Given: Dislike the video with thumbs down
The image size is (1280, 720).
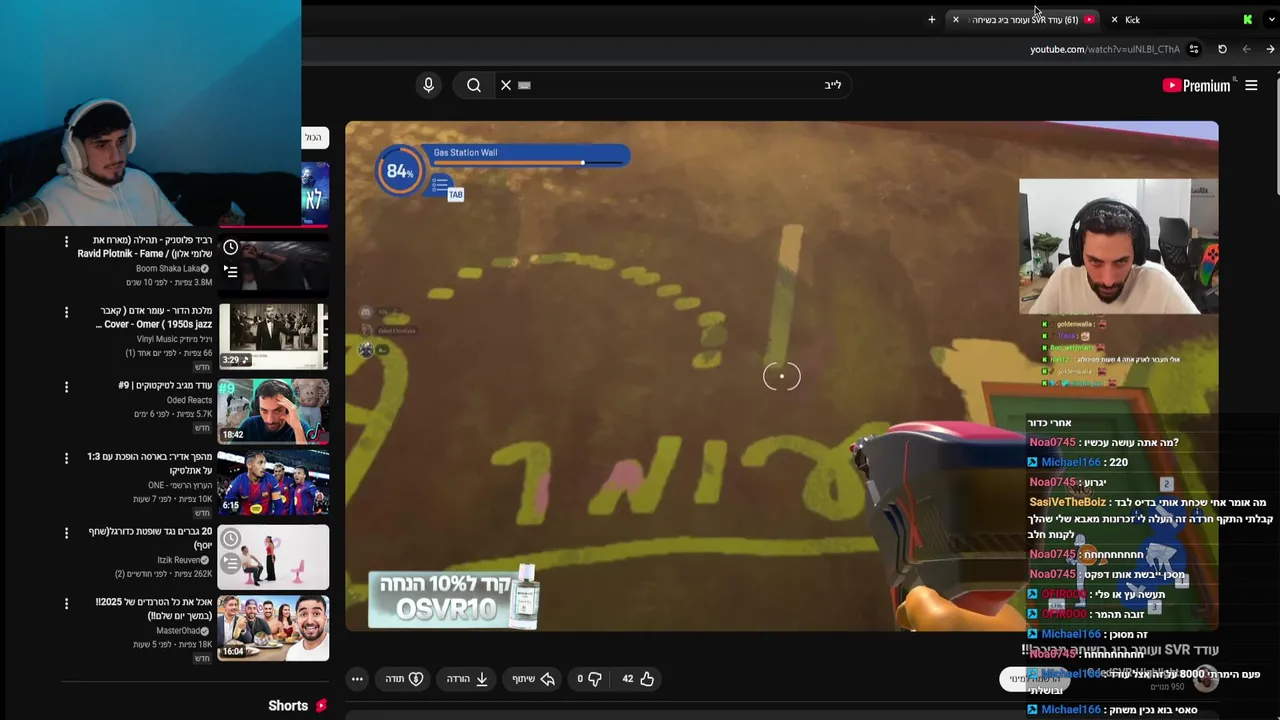Looking at the screenshot, I should (x=589, y=679).
